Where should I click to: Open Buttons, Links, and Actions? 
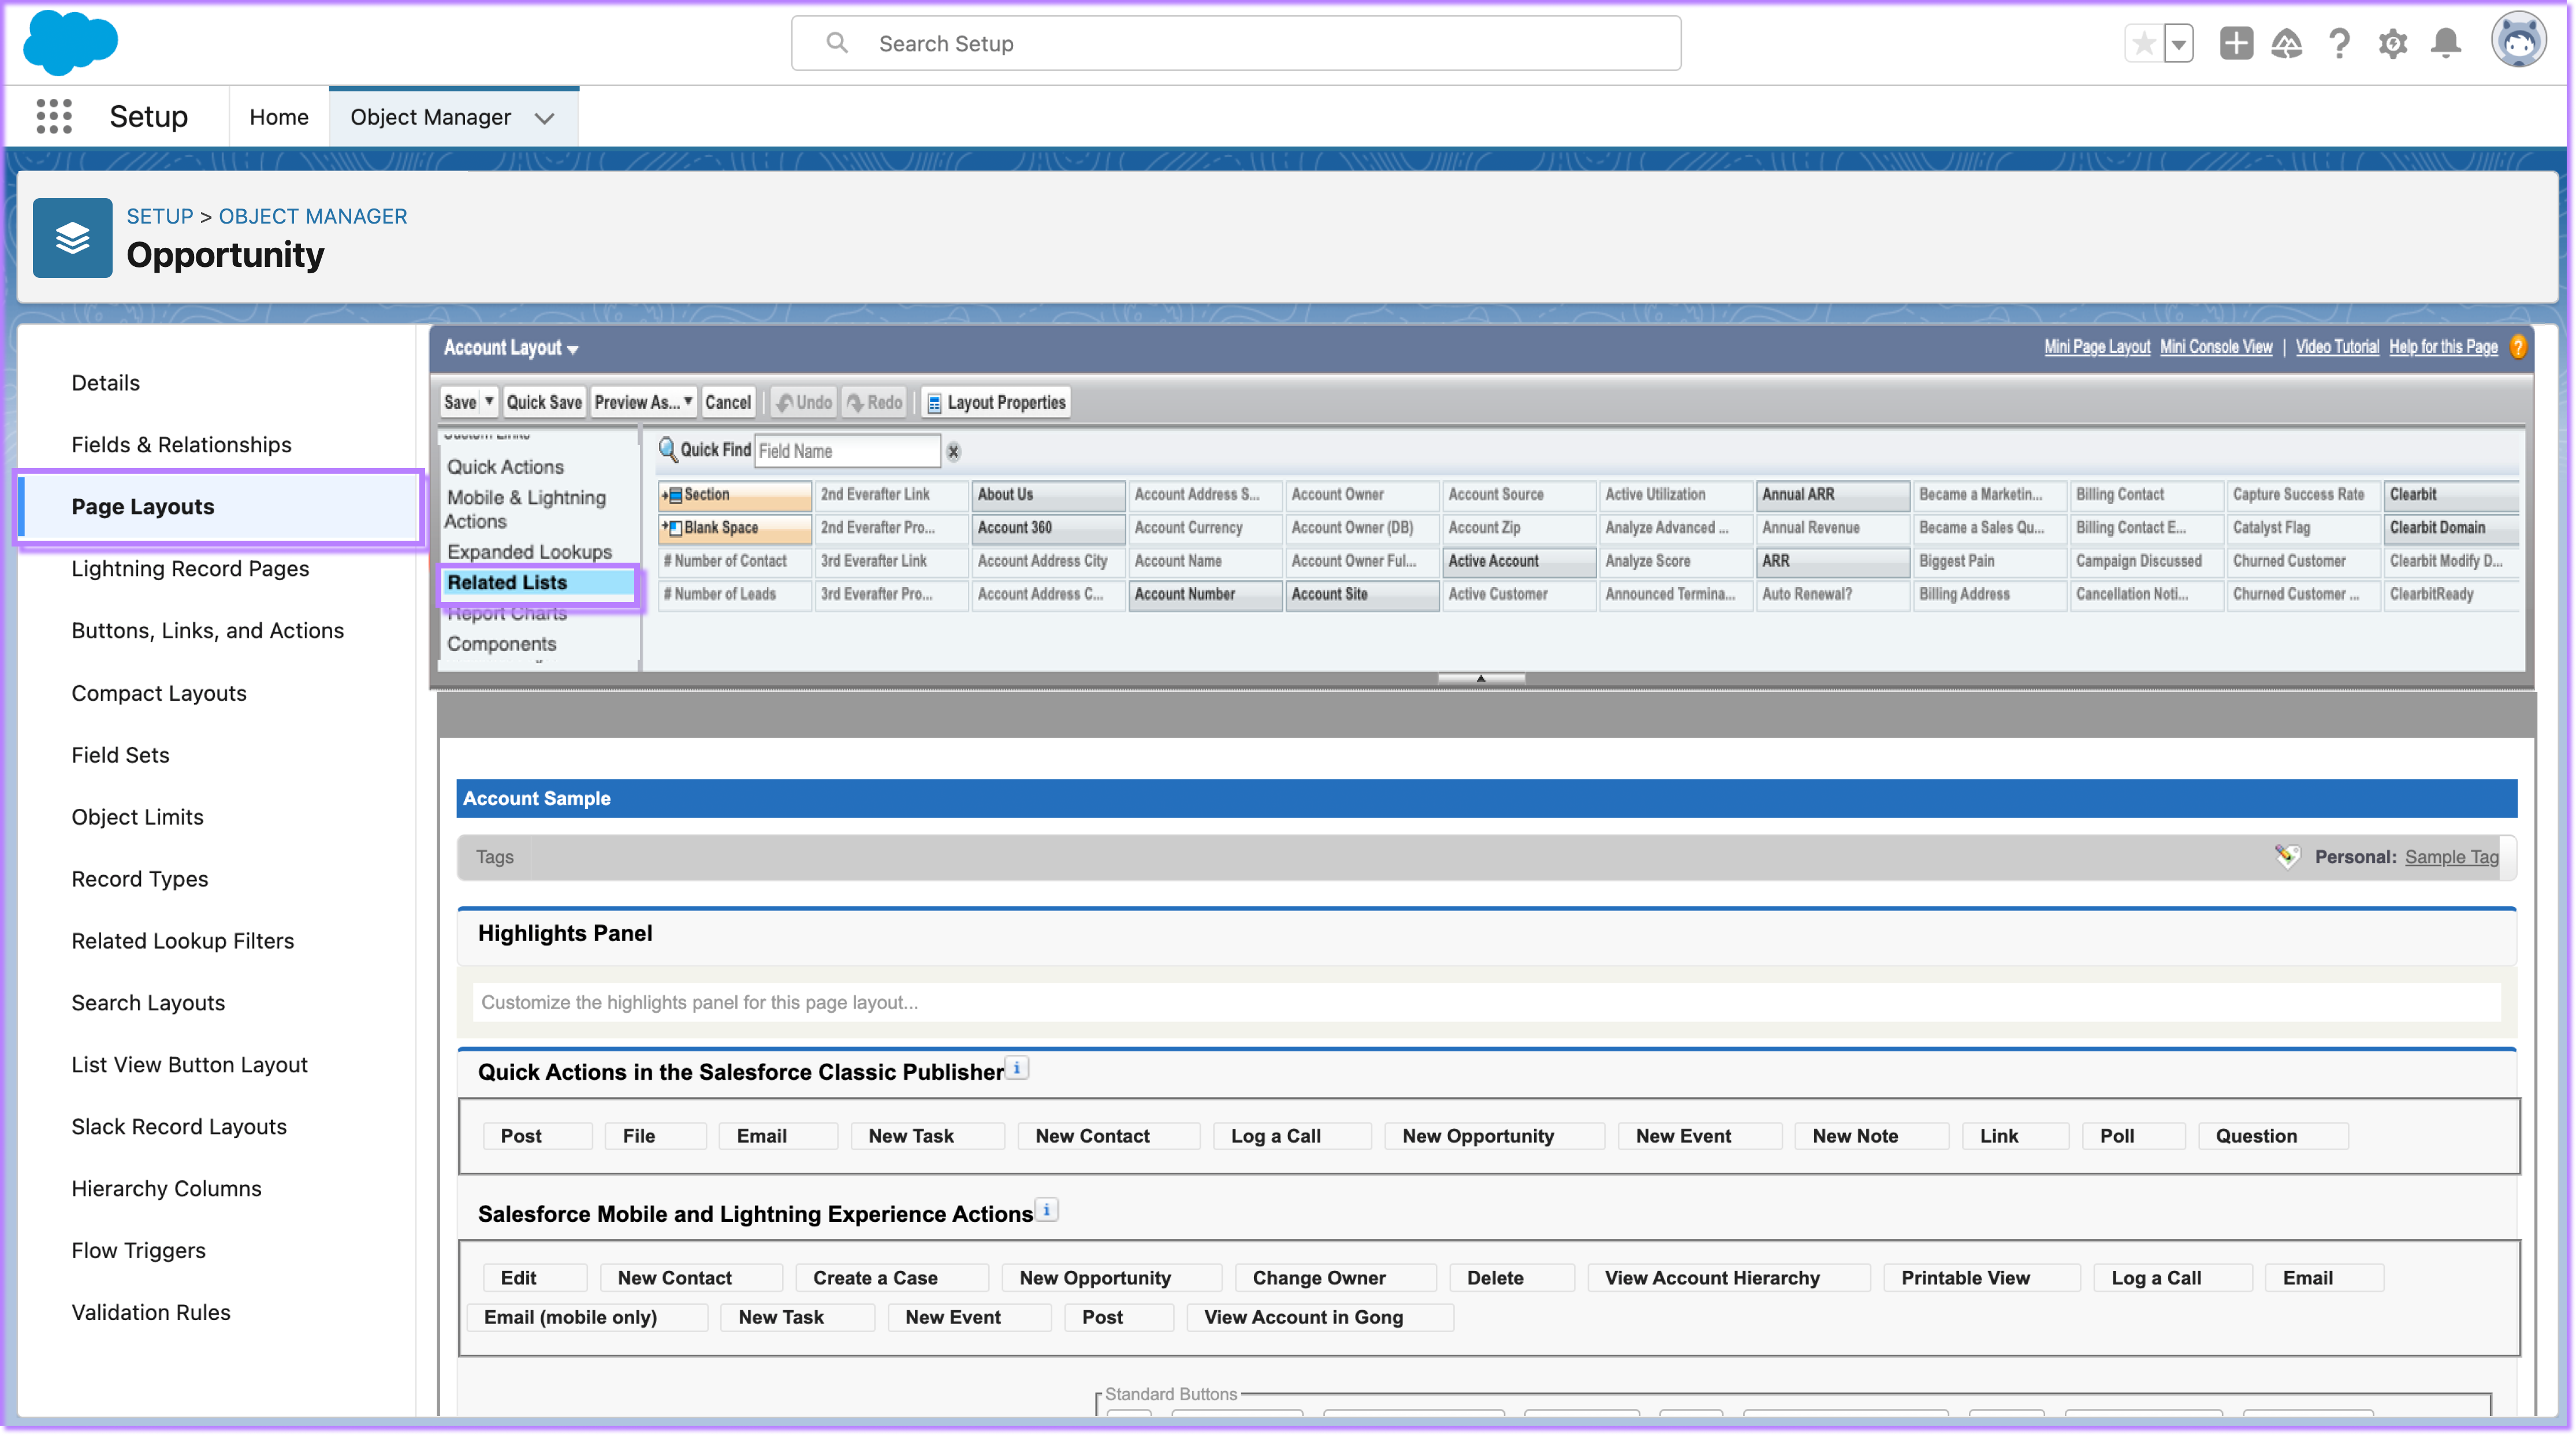click(x=207, y=631)
